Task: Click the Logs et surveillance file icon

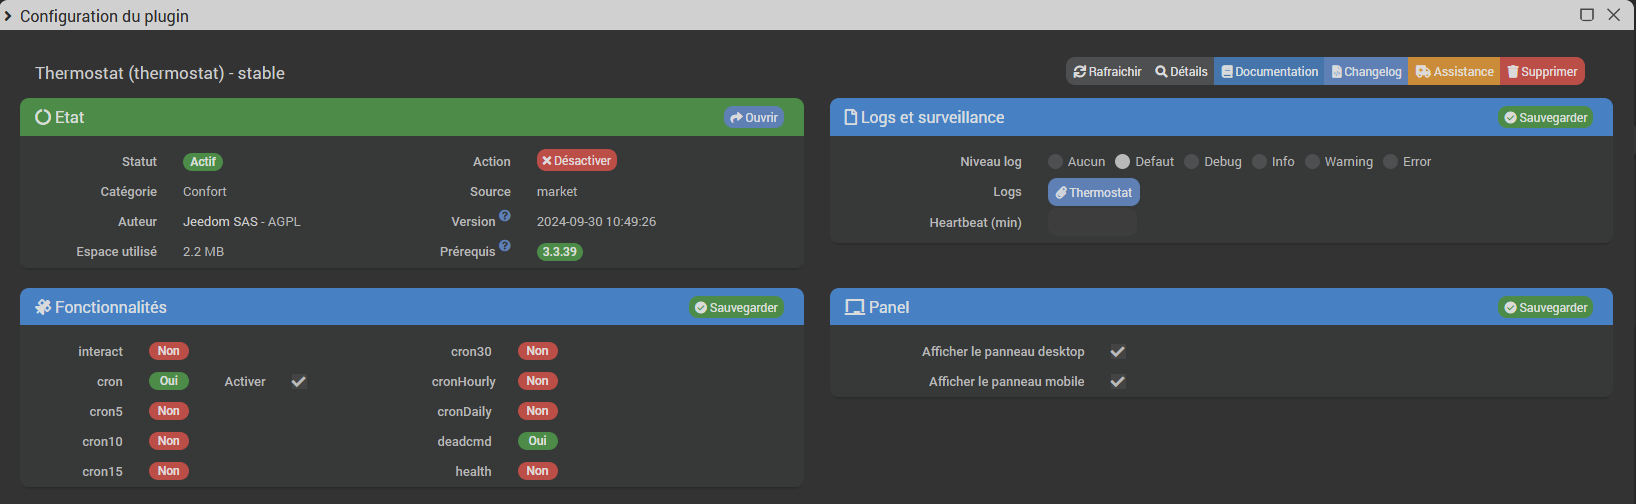Action: tap(851, 117)
